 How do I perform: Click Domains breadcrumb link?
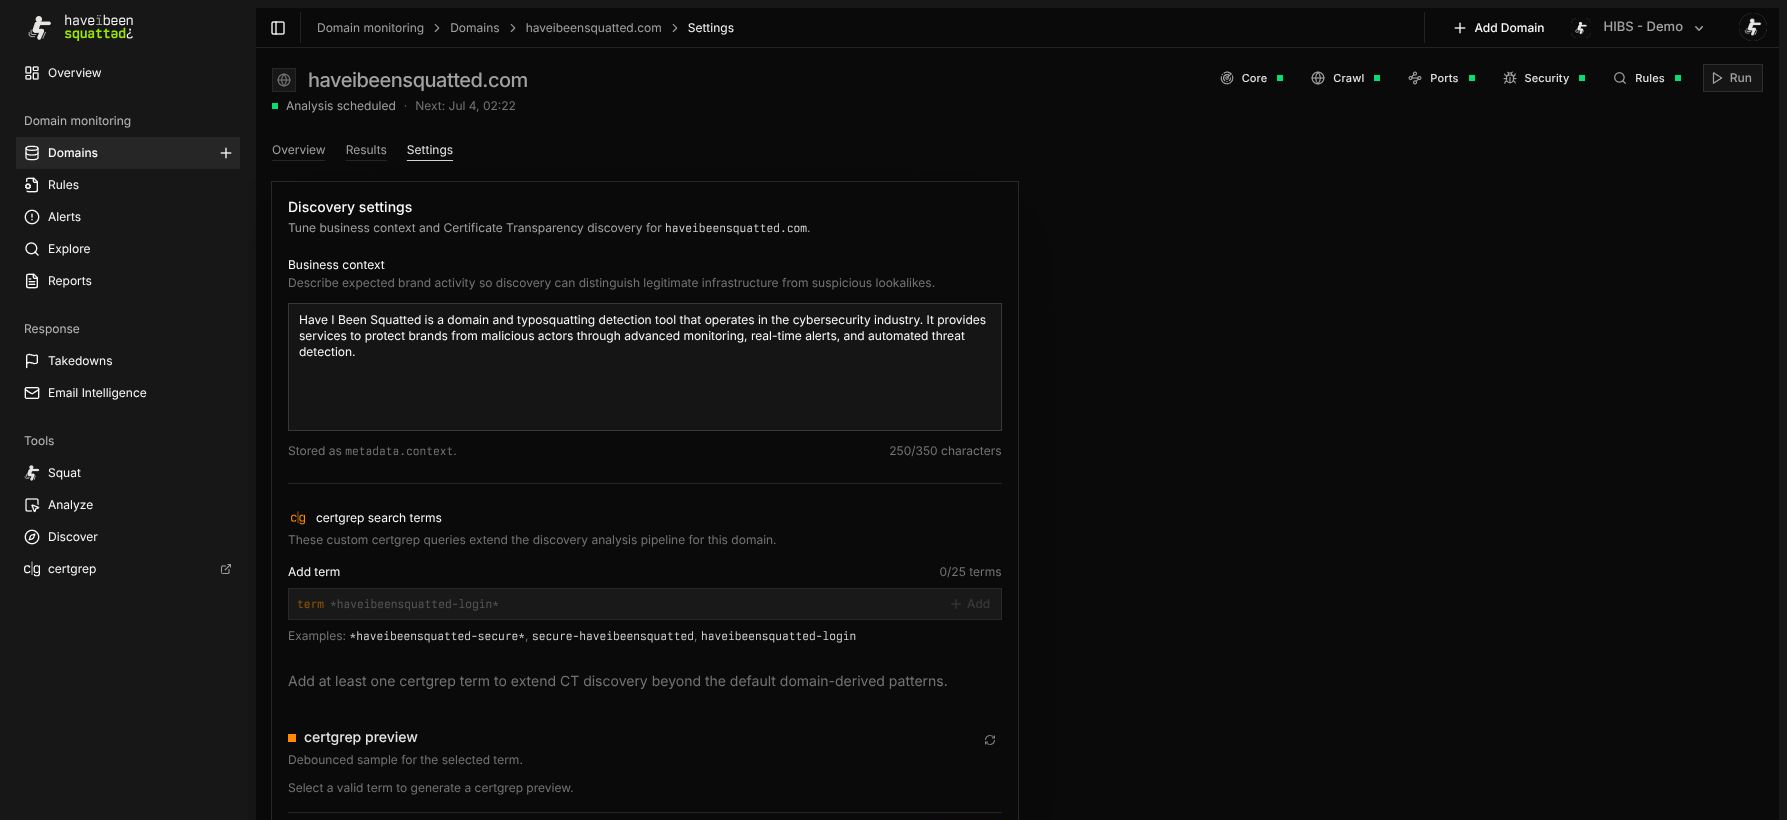click(474, 28)
